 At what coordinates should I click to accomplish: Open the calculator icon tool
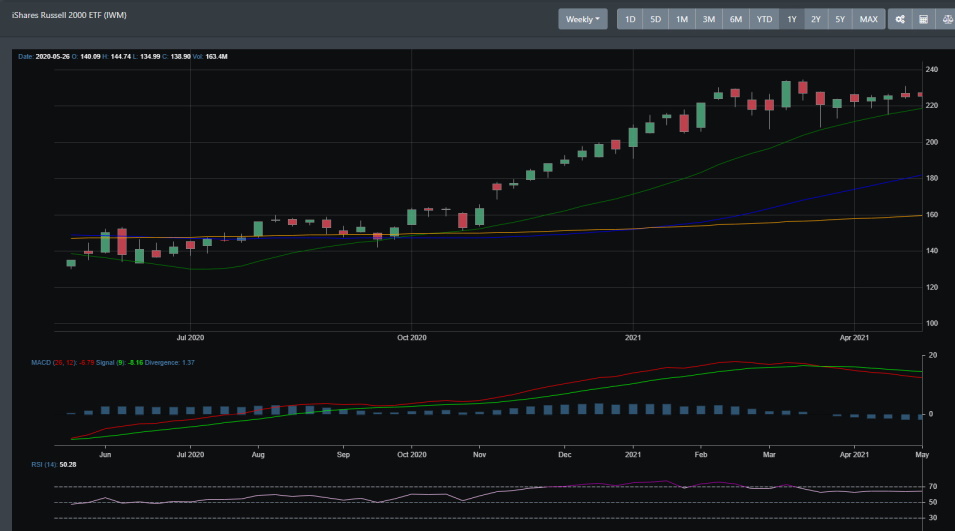[x=923, y=19]
